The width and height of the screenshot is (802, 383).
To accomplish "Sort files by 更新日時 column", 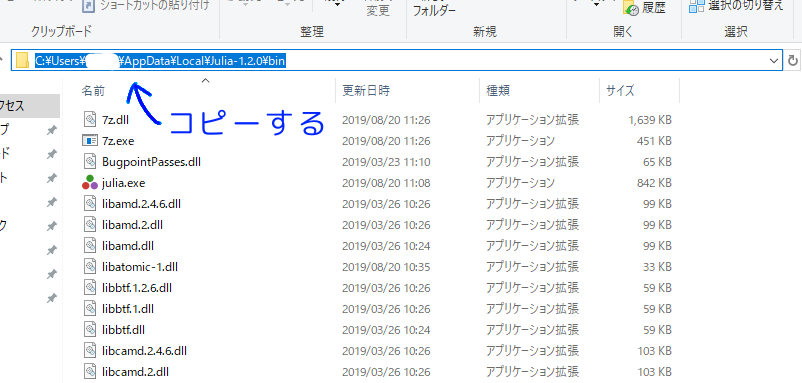I will pos(366,91).
